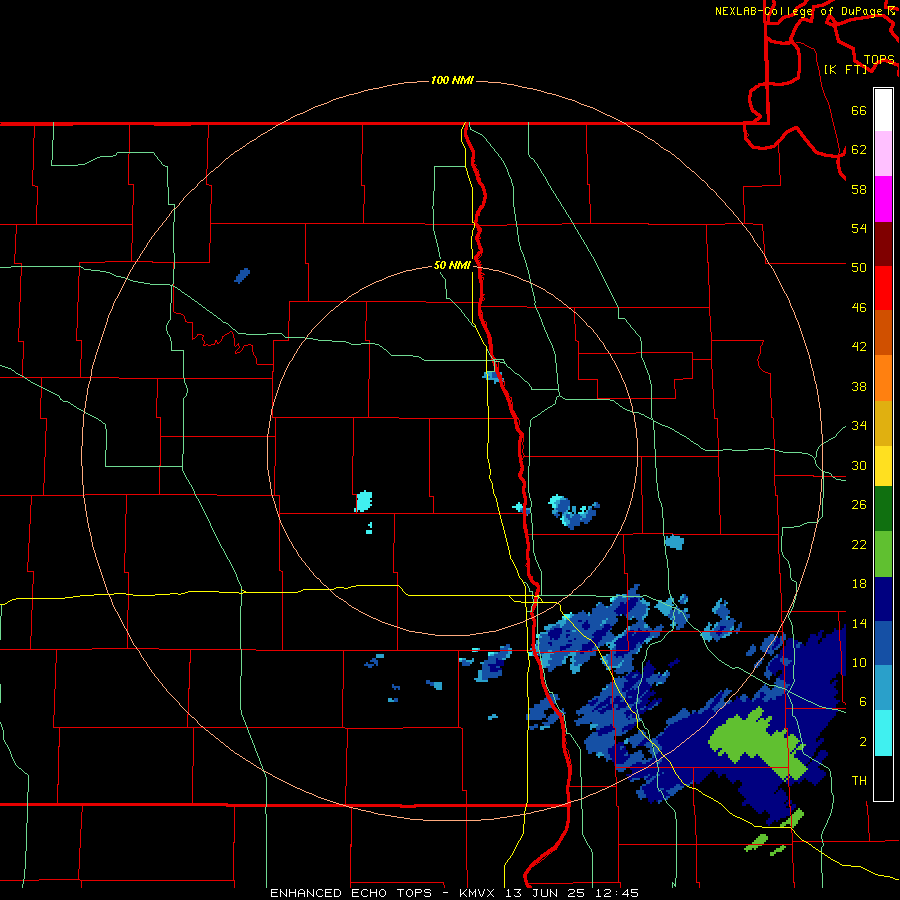900x900 pixels.
Task: Click the dark orange legend swatch
Action: [x=883, y=333]
